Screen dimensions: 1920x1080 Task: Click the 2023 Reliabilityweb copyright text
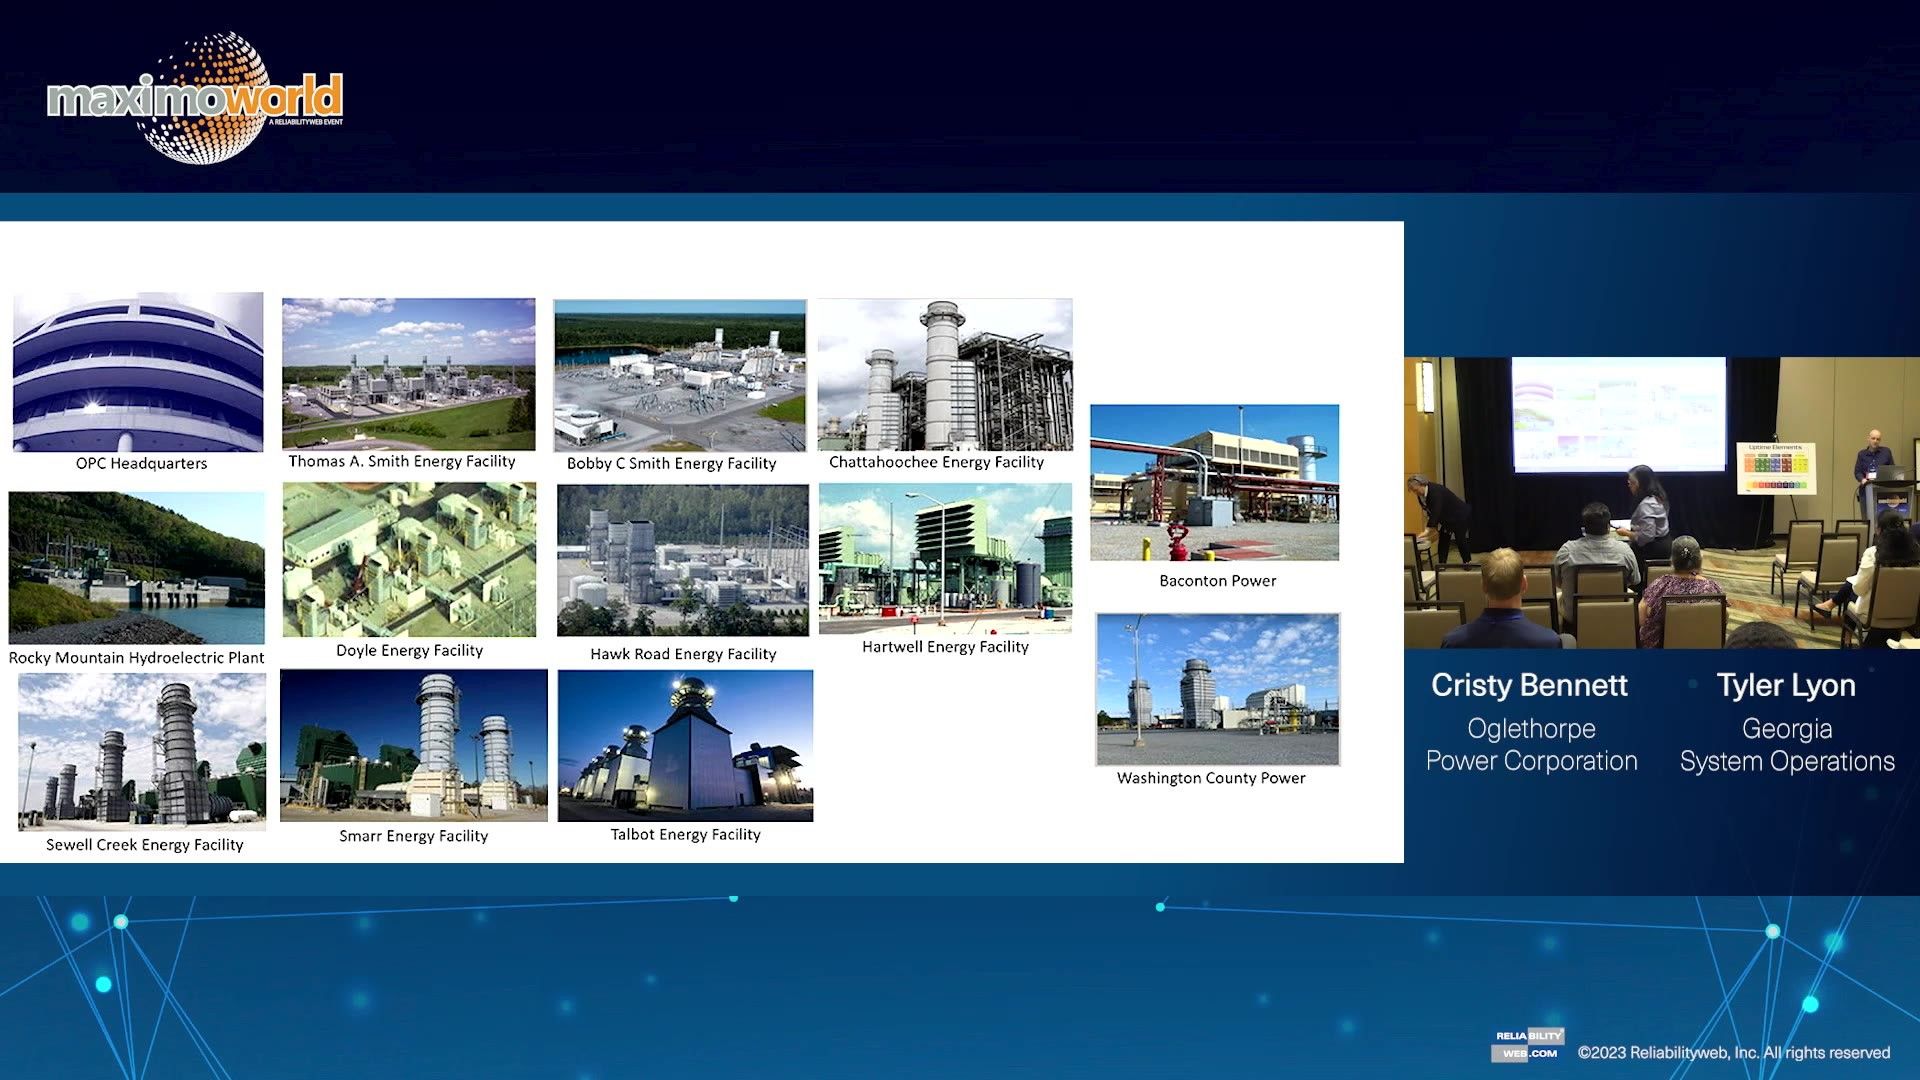1733,1052
